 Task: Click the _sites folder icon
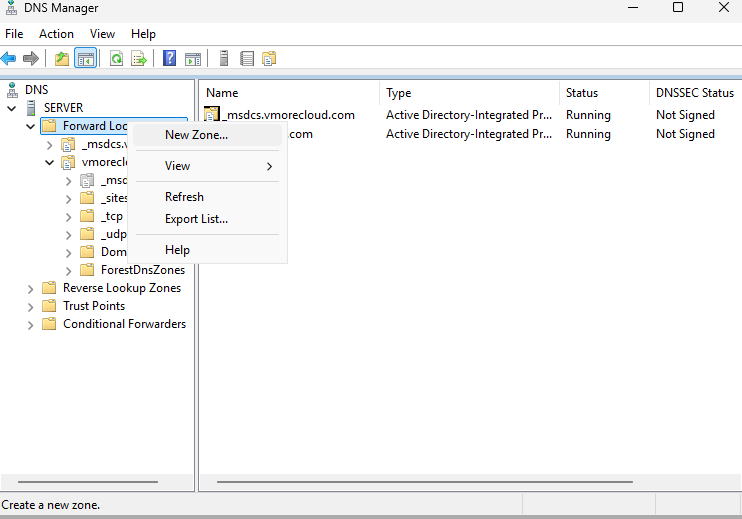point(87,198)
